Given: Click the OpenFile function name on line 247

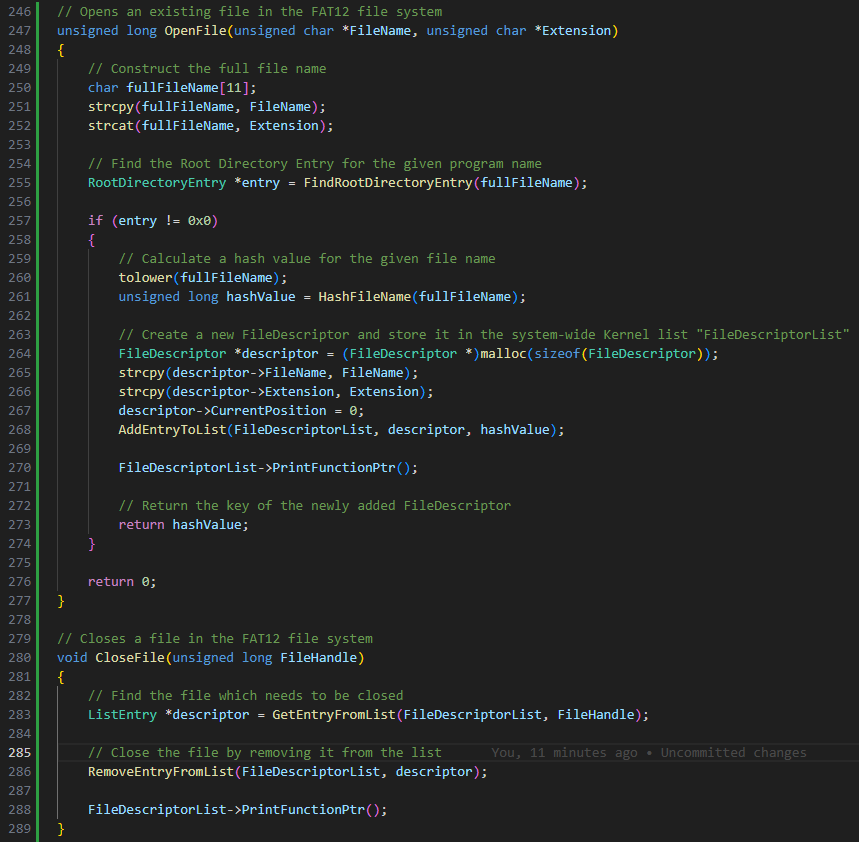Looking at the screenshot, I should [196, 31].
